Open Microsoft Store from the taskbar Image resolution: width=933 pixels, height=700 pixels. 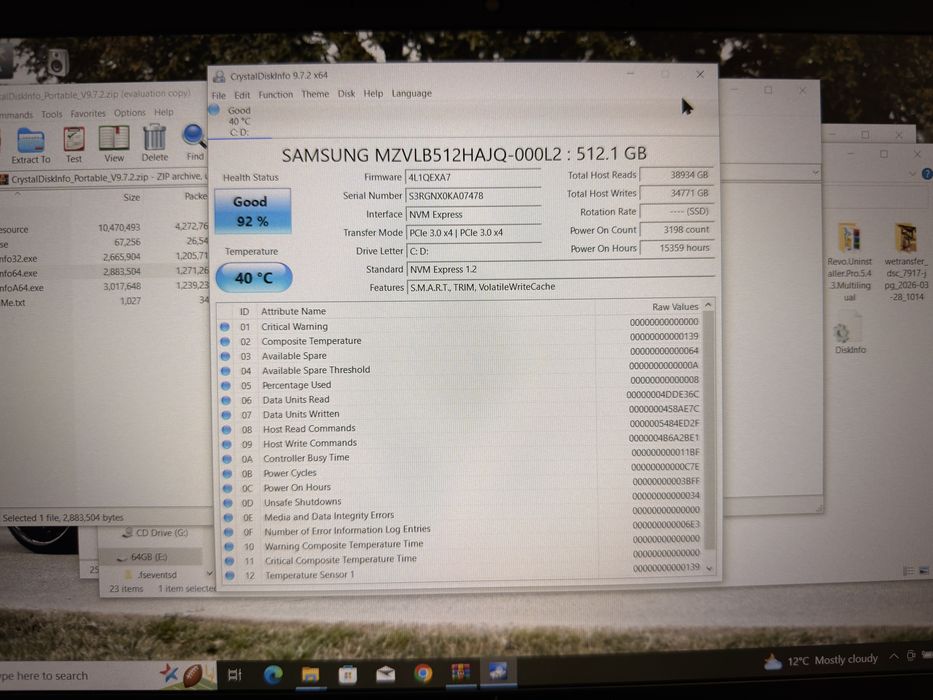point(347,674)
